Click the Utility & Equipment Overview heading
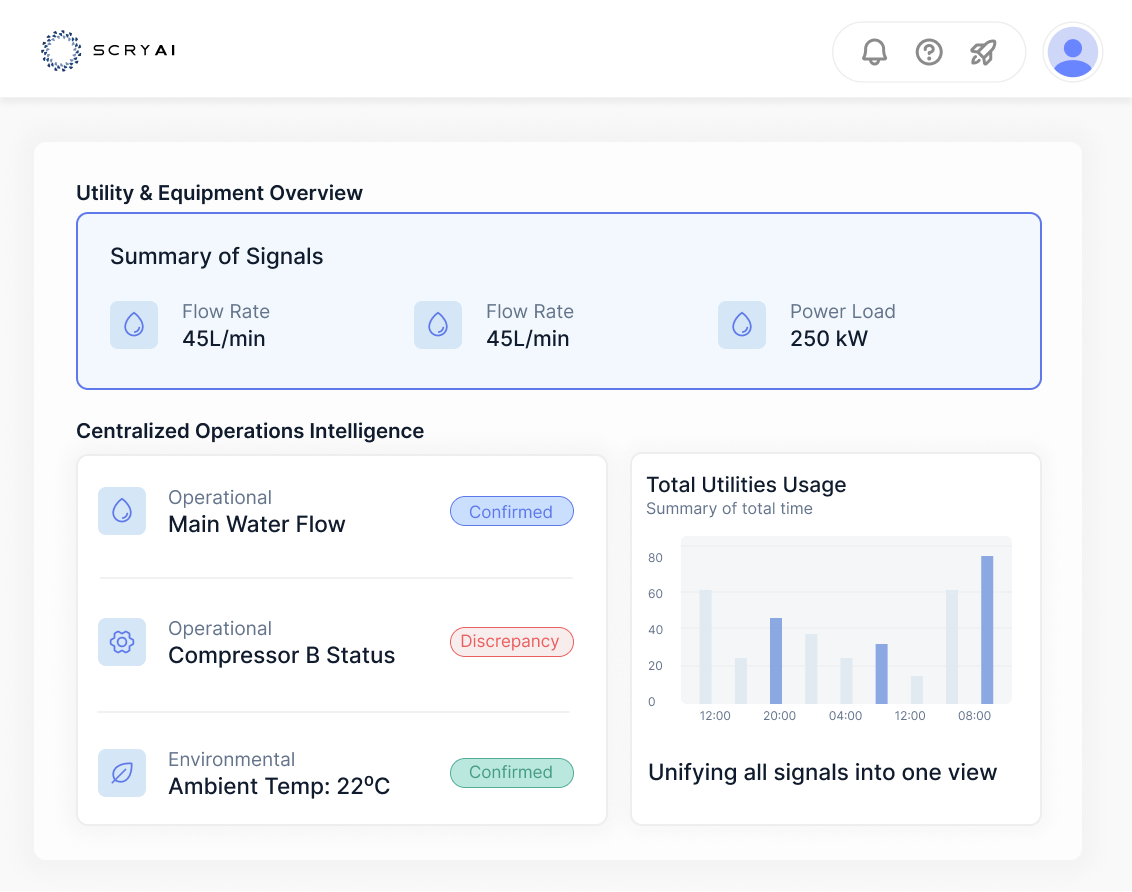Image resolution: width=1132 pixels, height=892 pixels. [219, 193]
